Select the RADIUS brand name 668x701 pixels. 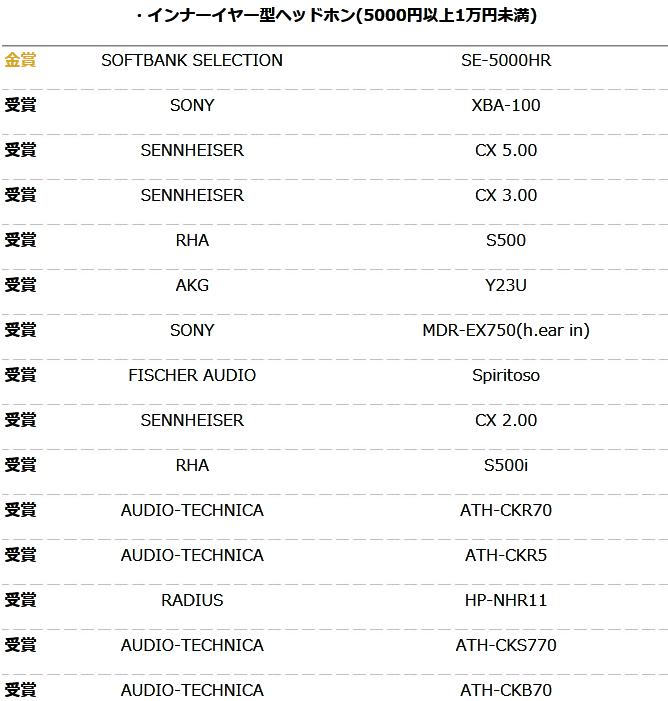(x=192, y=600)
